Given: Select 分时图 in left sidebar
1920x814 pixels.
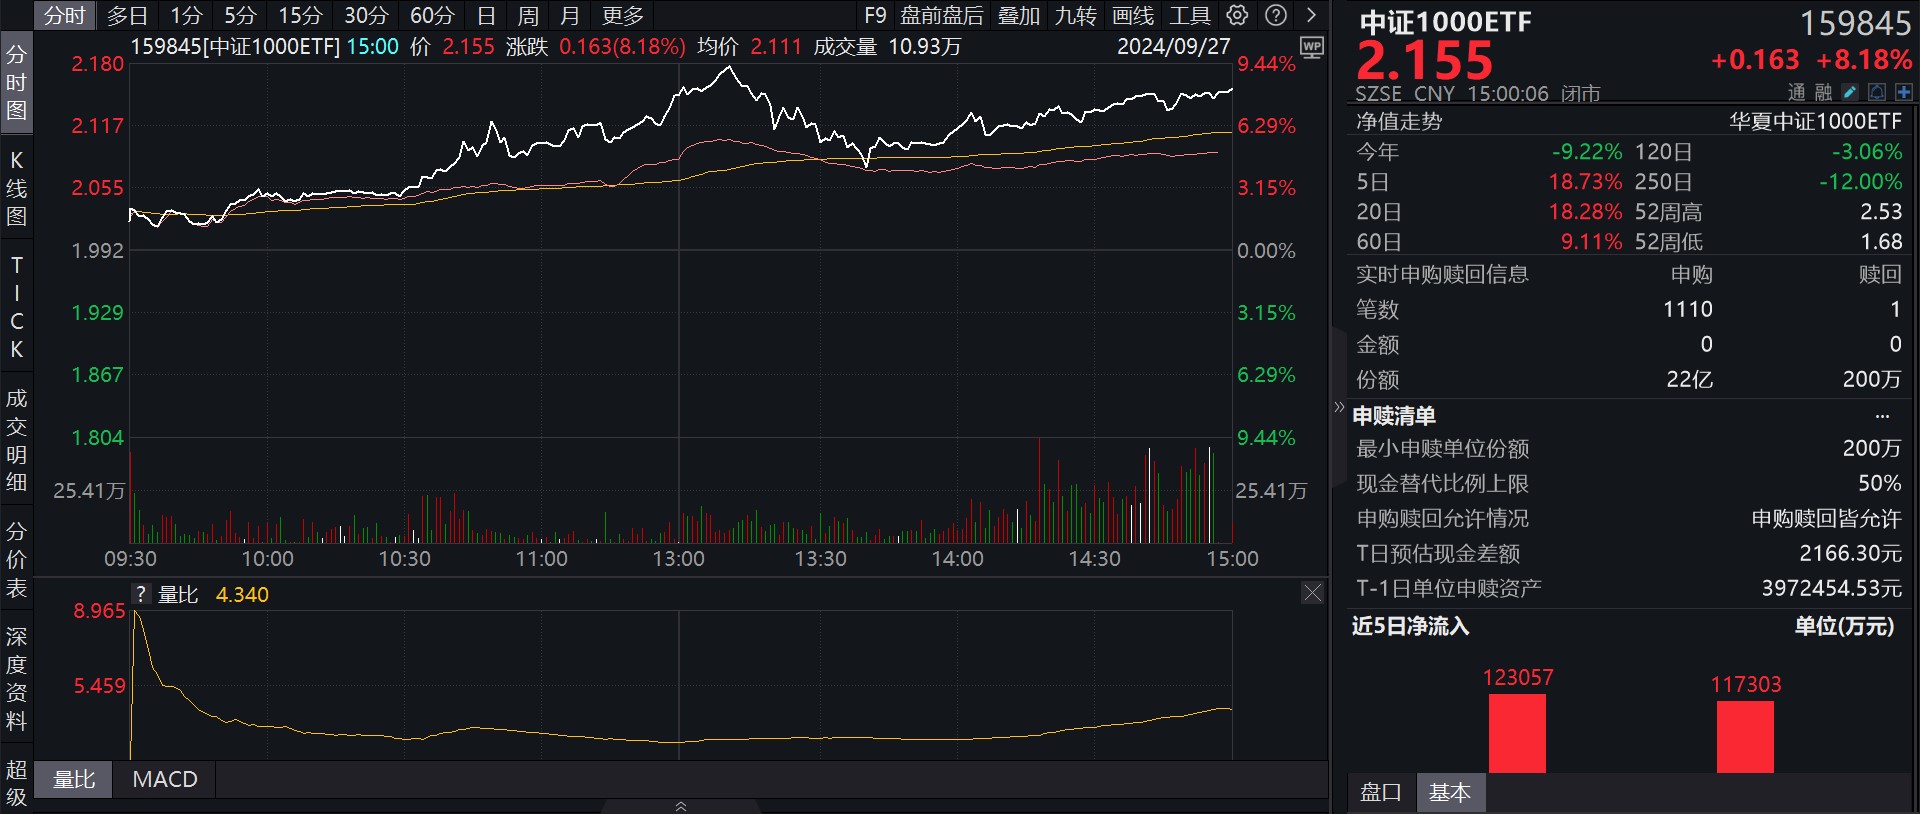Looking at the screenshot, I should point(16,82).
